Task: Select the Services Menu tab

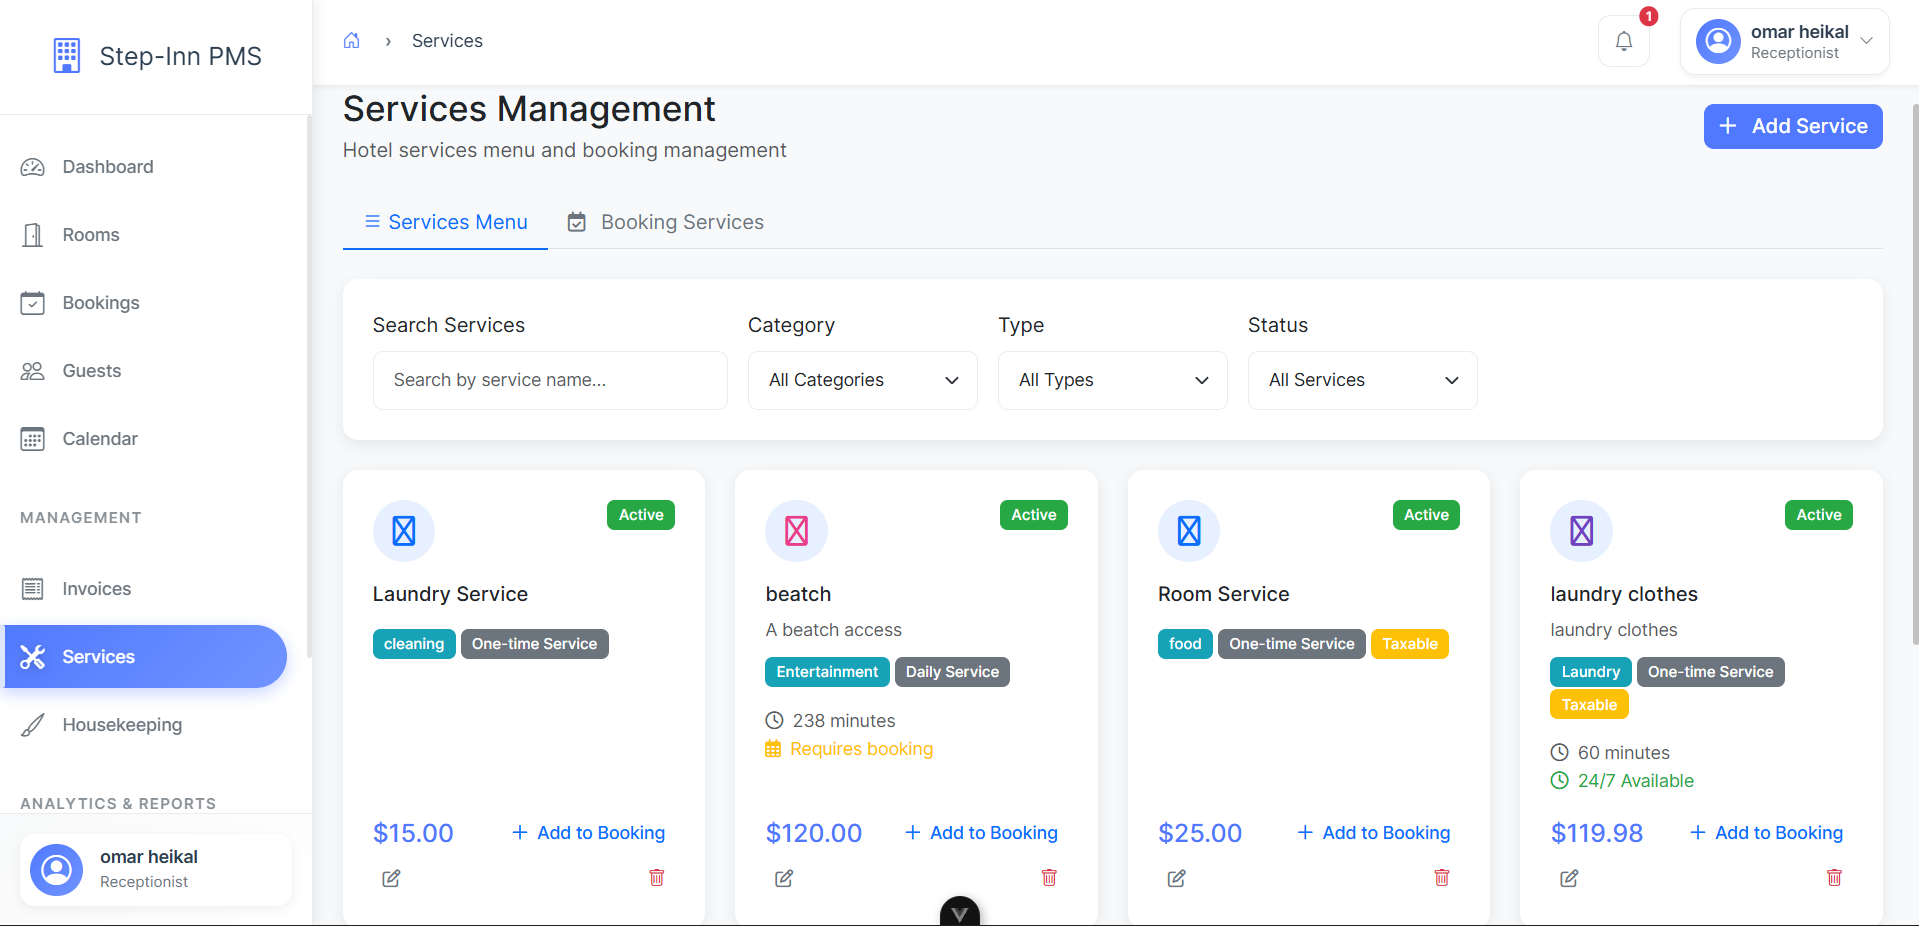Action: [445, 222]
